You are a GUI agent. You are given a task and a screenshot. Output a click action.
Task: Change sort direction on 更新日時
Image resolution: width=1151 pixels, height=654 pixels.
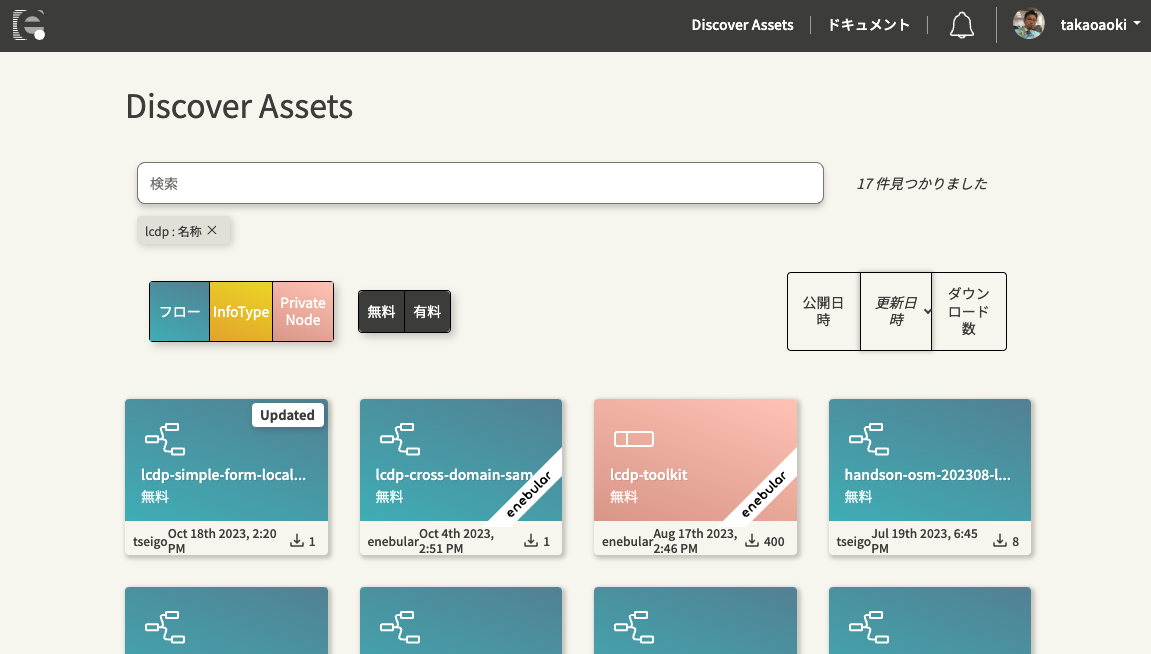pyautogui.click(x=928, y=311)
